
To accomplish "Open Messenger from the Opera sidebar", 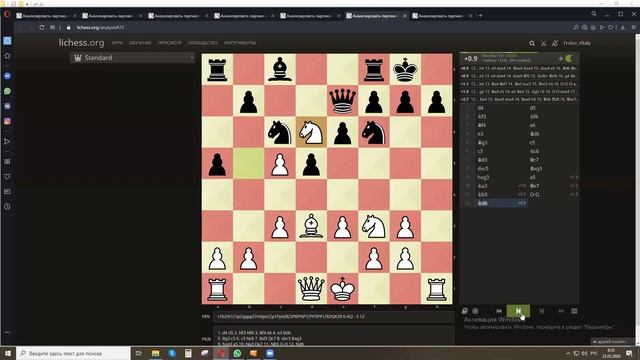I will tap(7, 76).
